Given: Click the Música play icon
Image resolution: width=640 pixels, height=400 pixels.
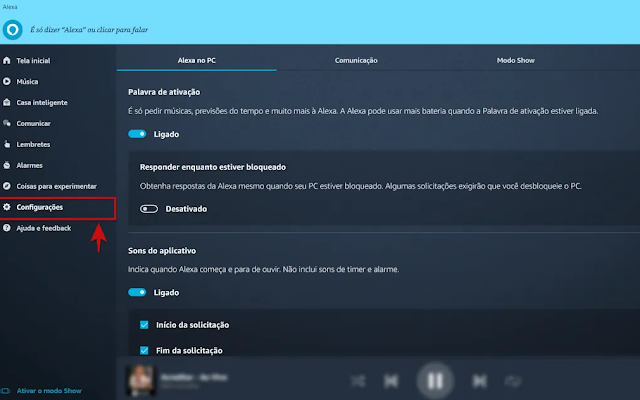Looking at the screenshot, I should click(7, 81).
